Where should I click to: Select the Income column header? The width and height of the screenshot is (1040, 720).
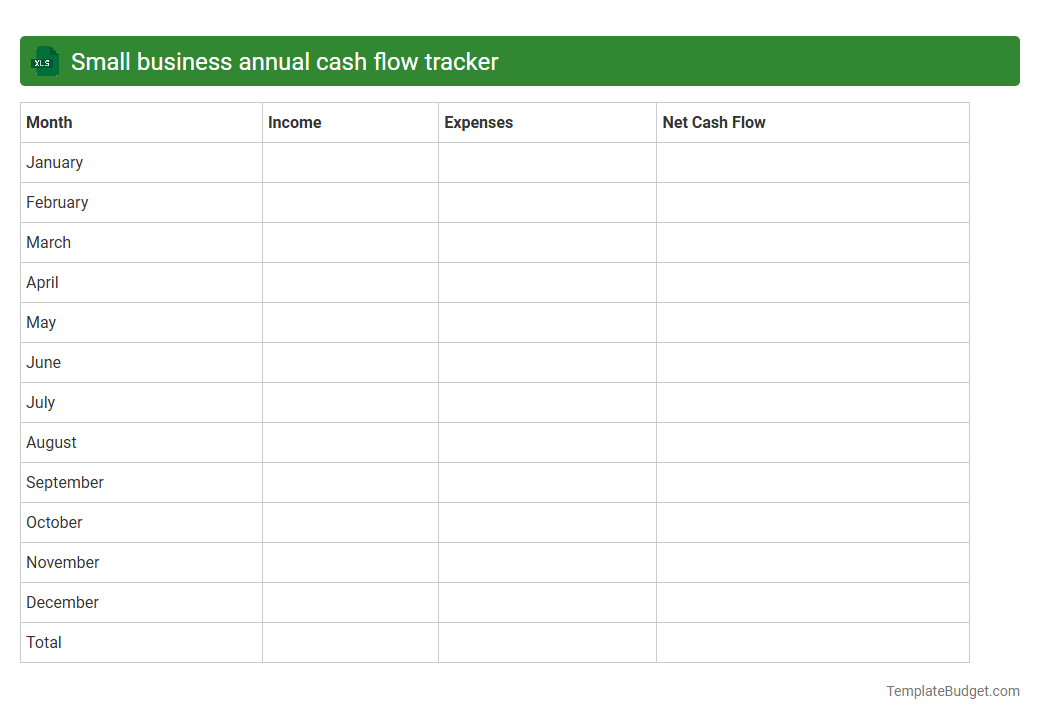click(294, 122)
